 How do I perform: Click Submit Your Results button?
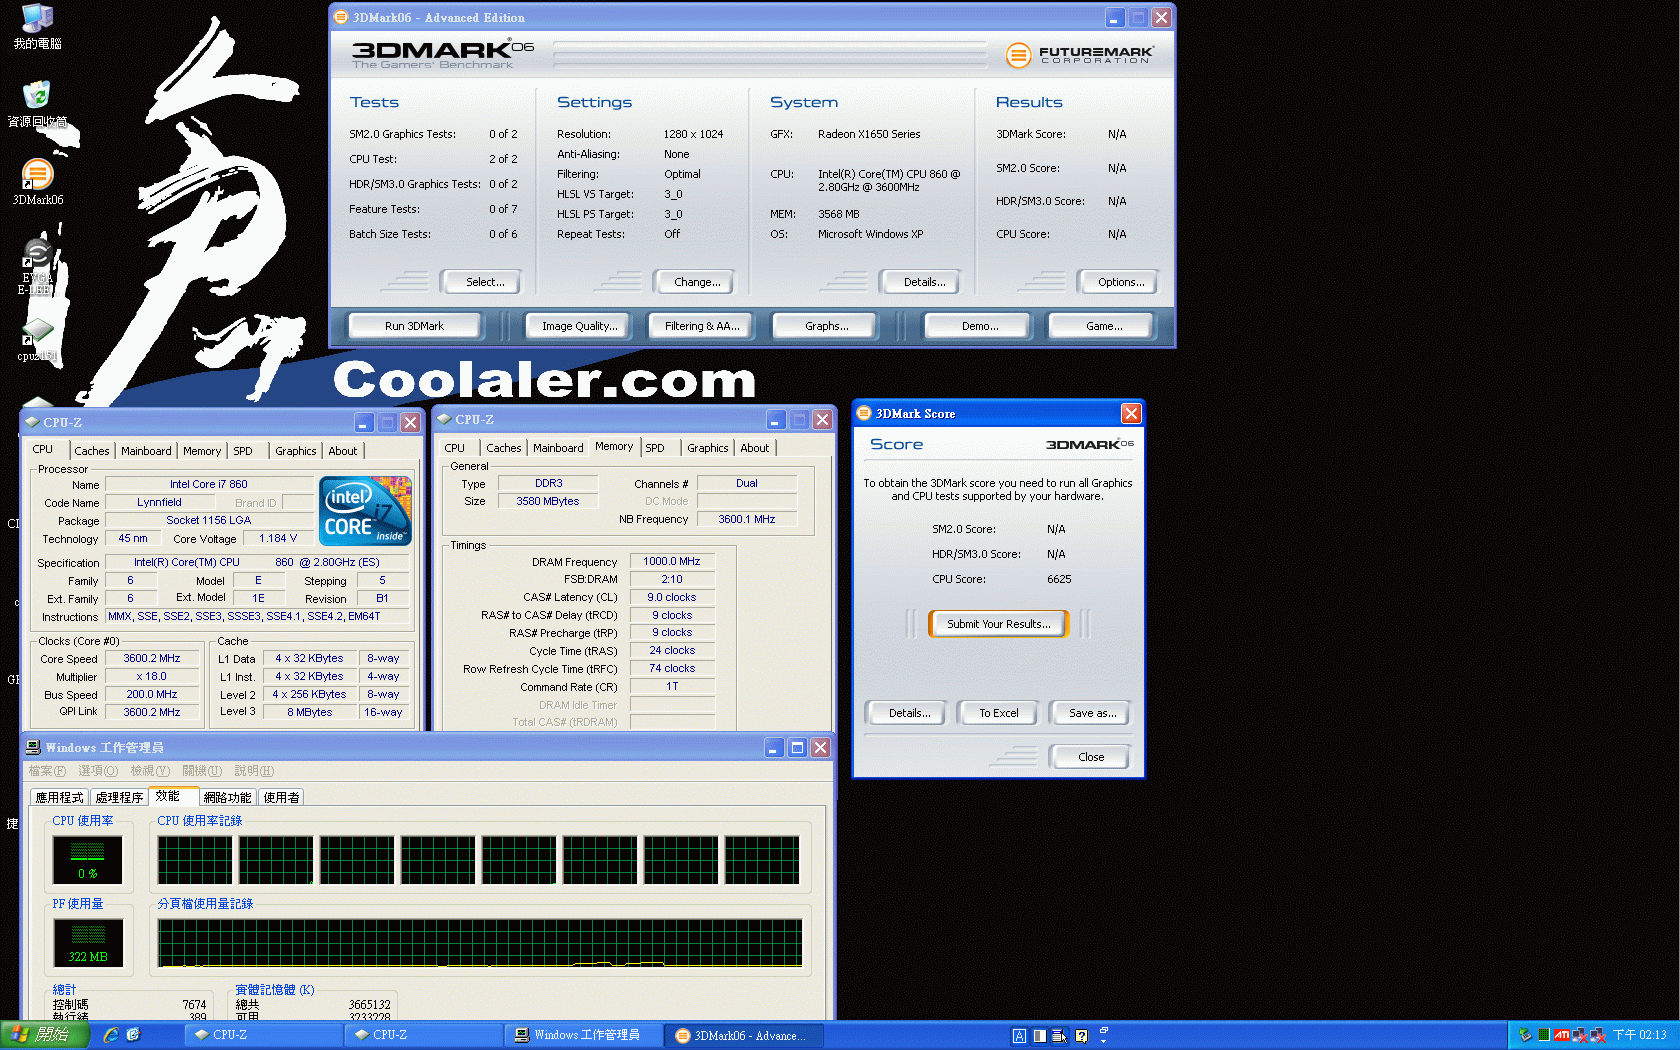click(998, 624)
